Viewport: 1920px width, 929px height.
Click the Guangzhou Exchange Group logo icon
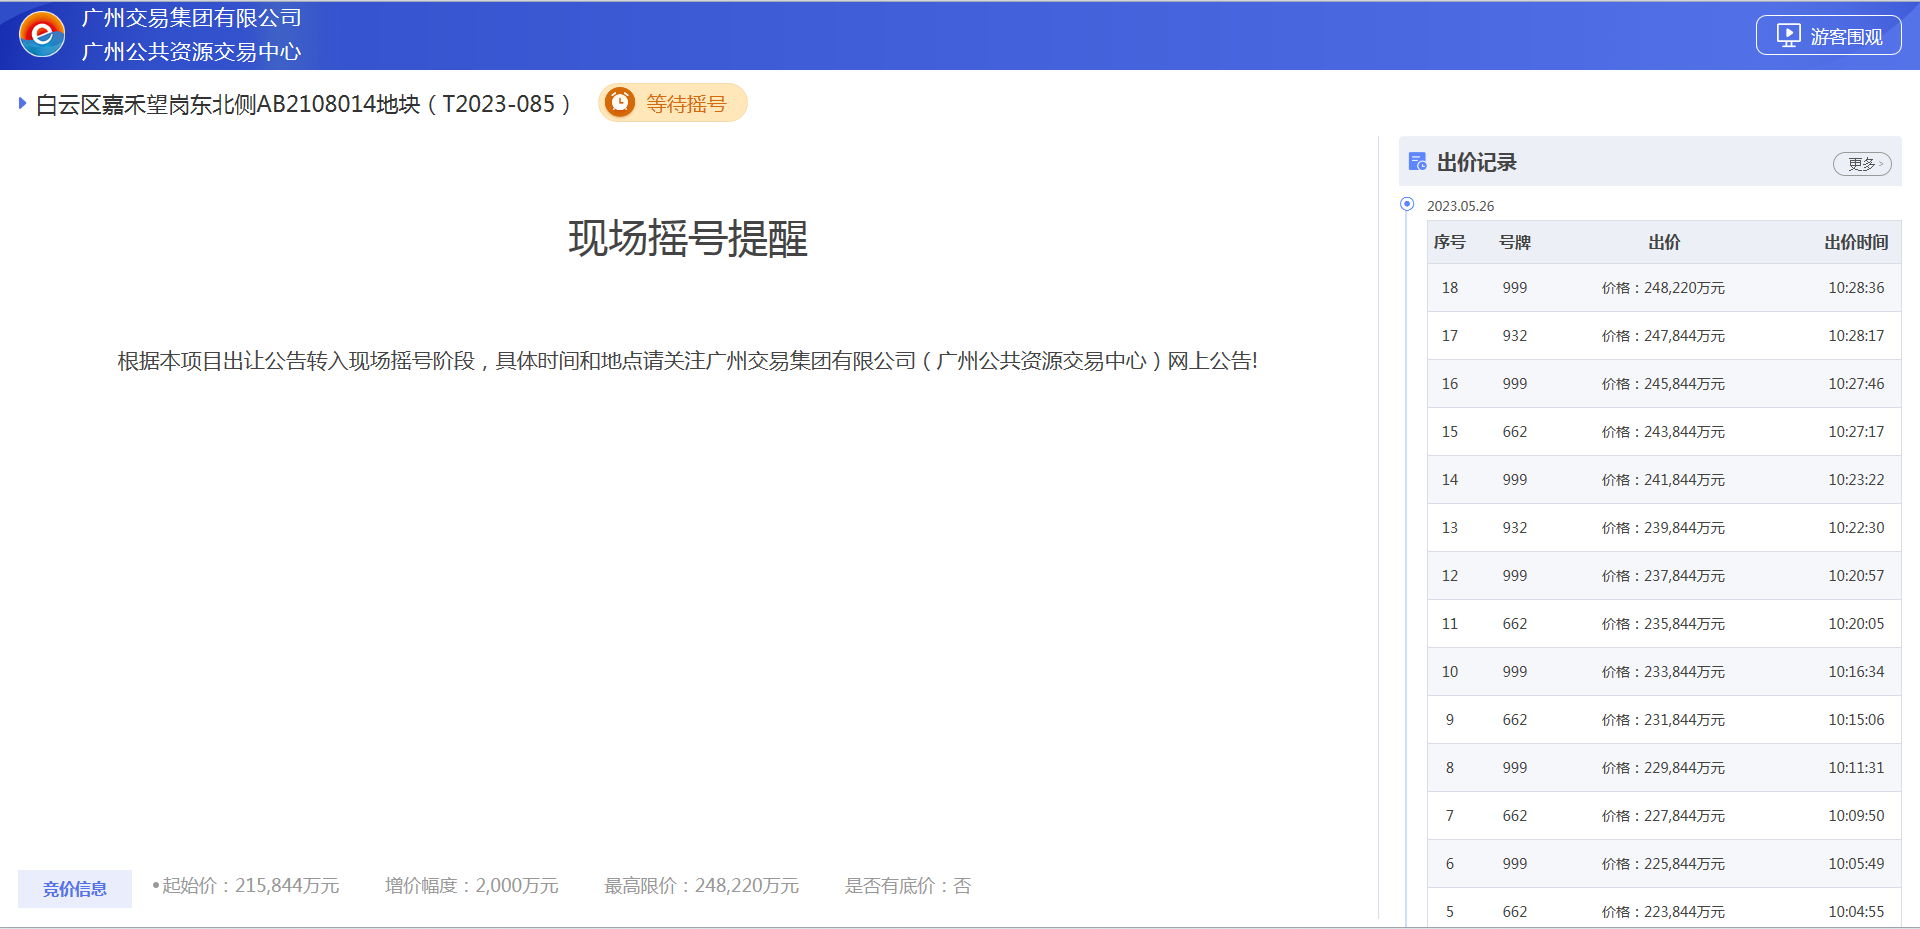tap(42, 35)
